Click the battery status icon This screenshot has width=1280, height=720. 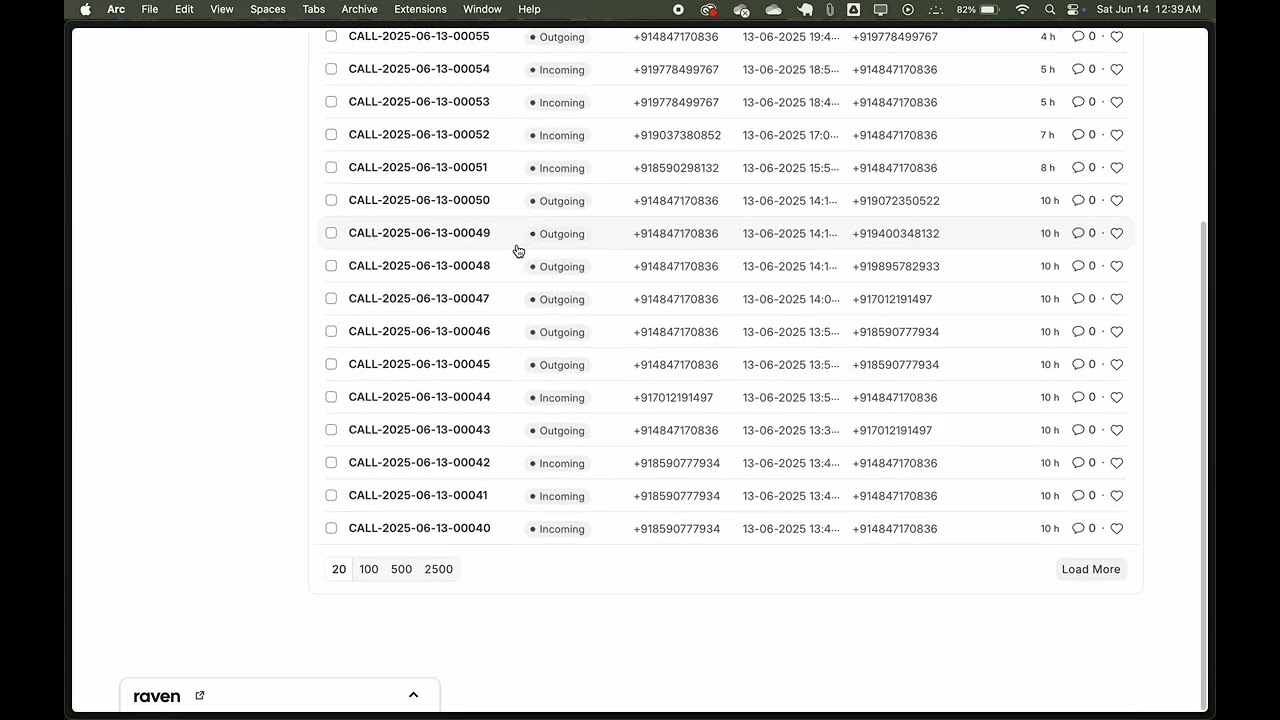point(989,9)
